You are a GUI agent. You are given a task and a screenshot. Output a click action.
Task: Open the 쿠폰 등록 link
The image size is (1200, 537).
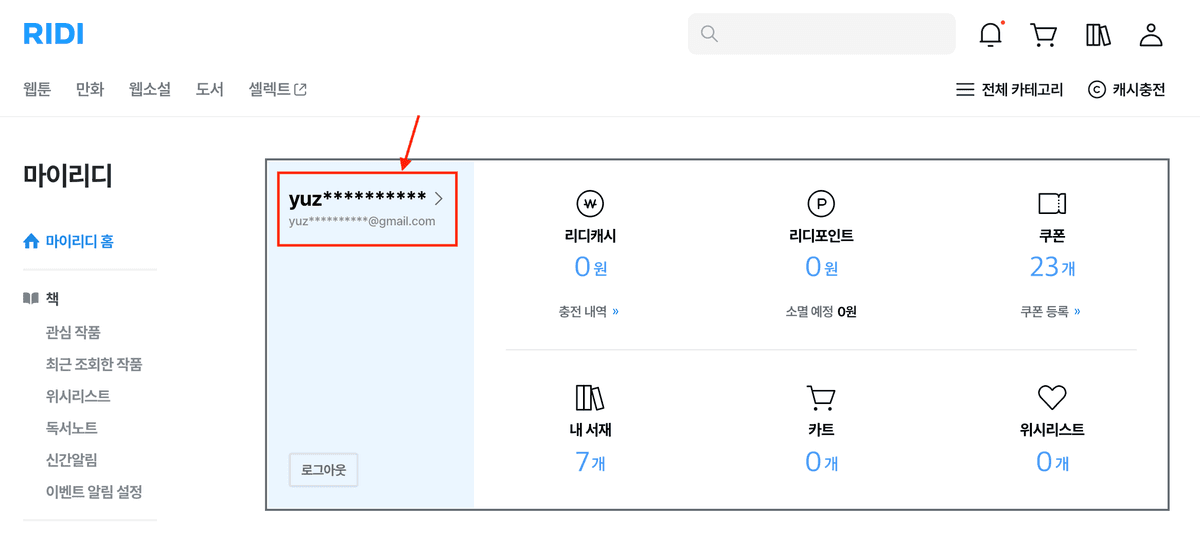click(1051, 311)
